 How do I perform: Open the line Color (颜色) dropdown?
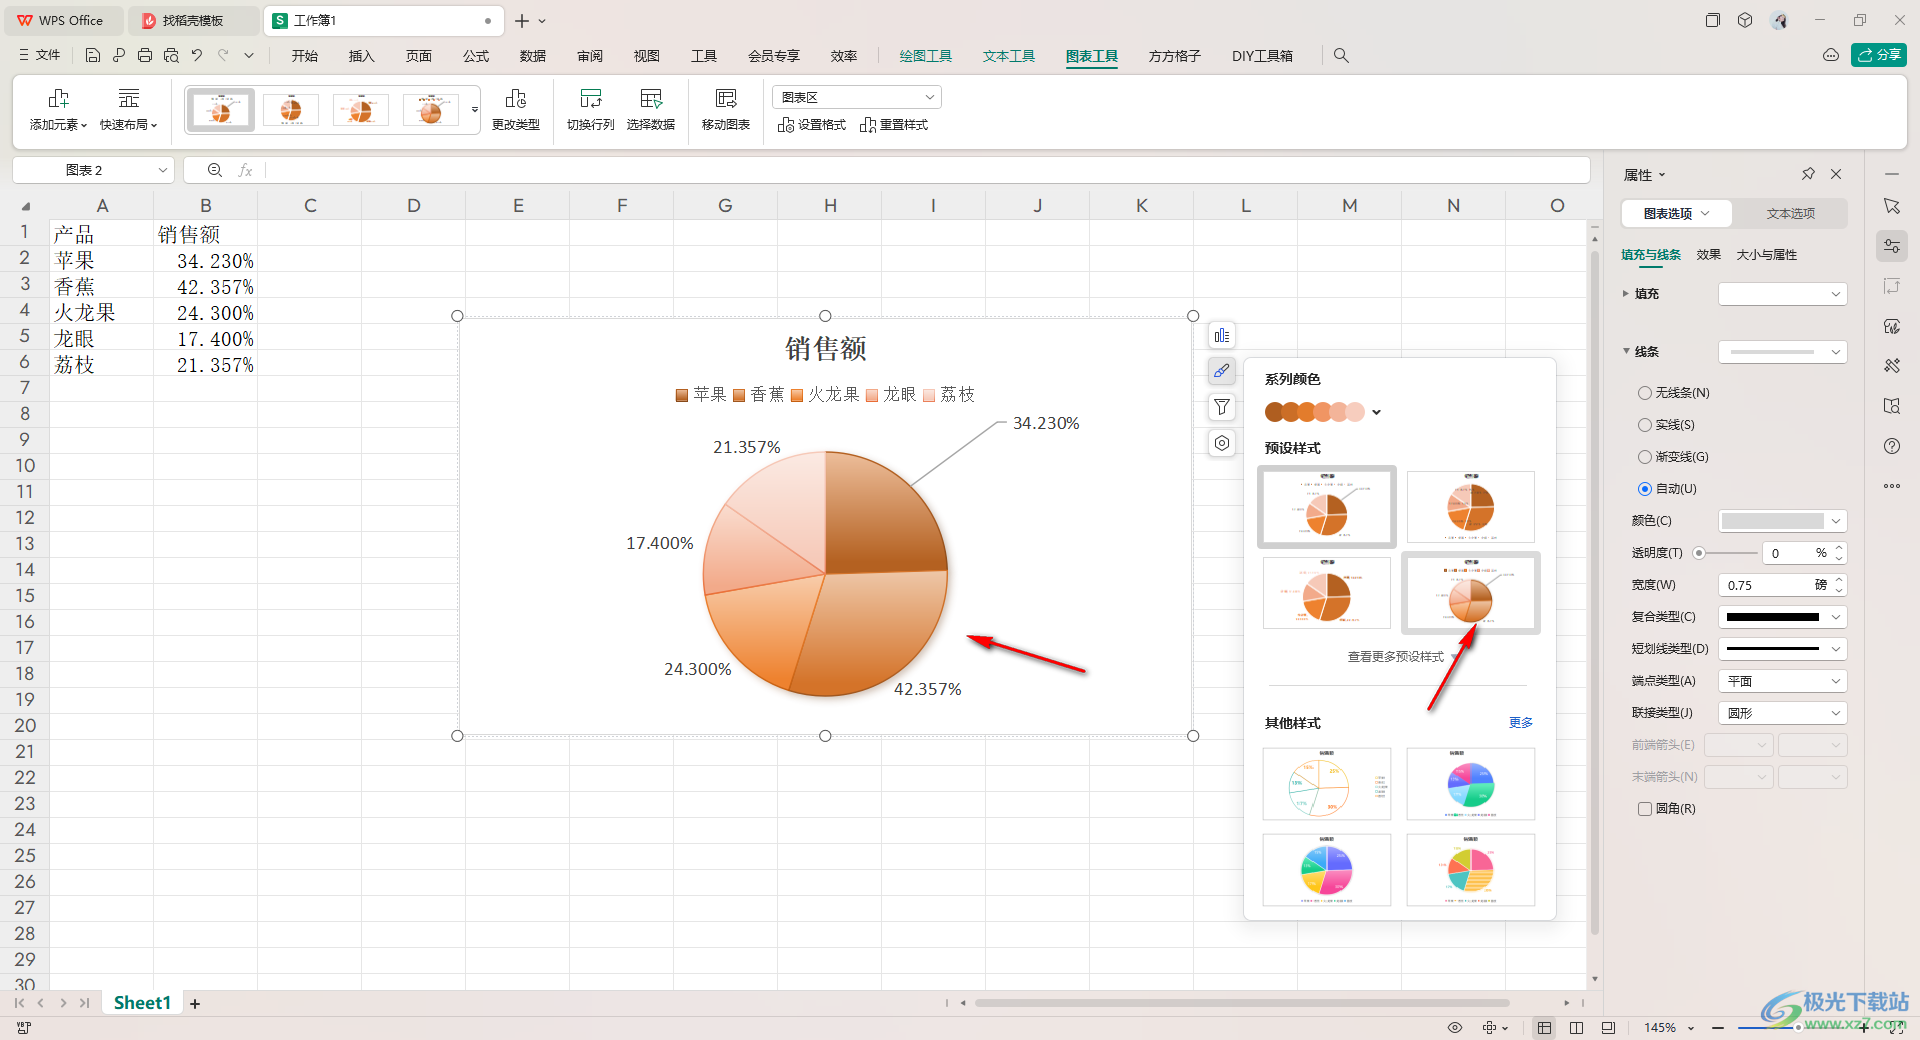[1783, 521]
